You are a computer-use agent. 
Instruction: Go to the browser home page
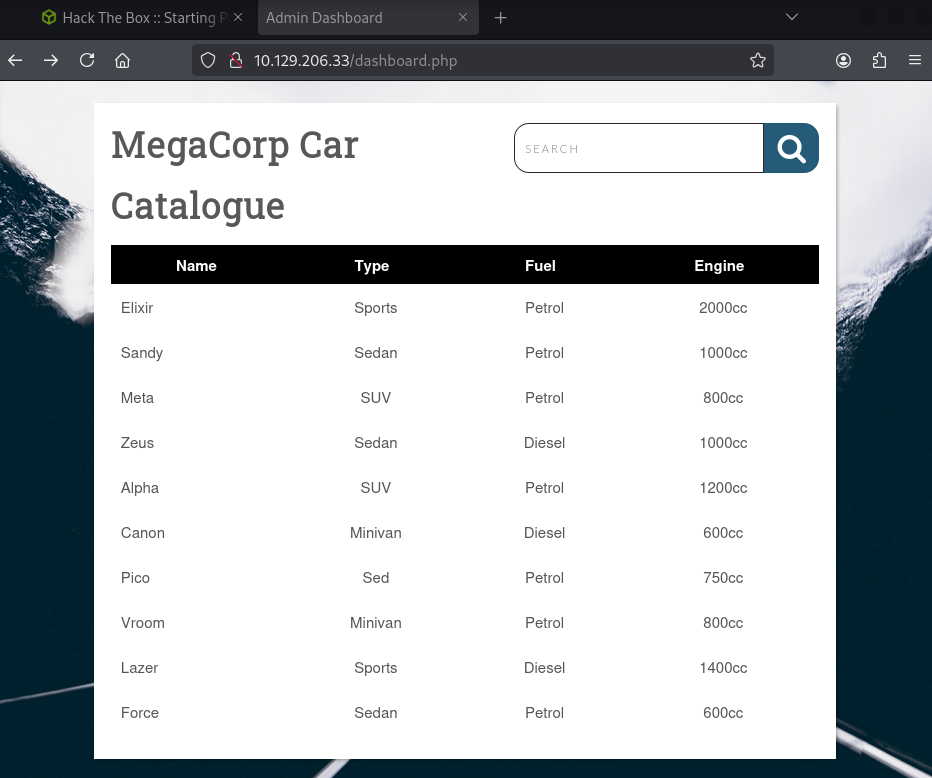click(x=122, y=60)
